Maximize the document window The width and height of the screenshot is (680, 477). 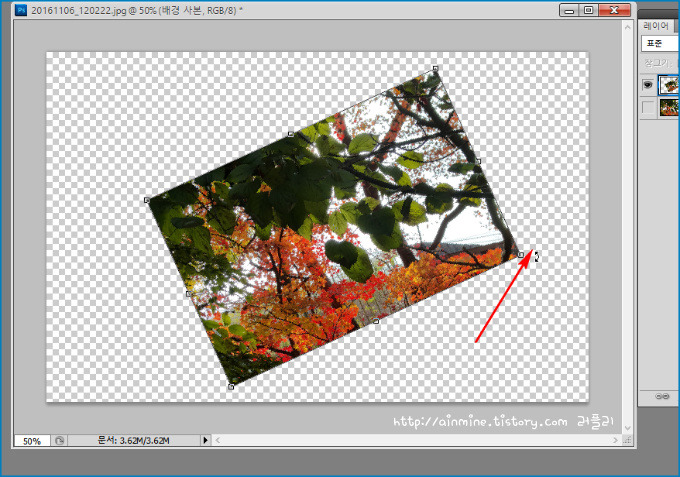pos(588,10)
